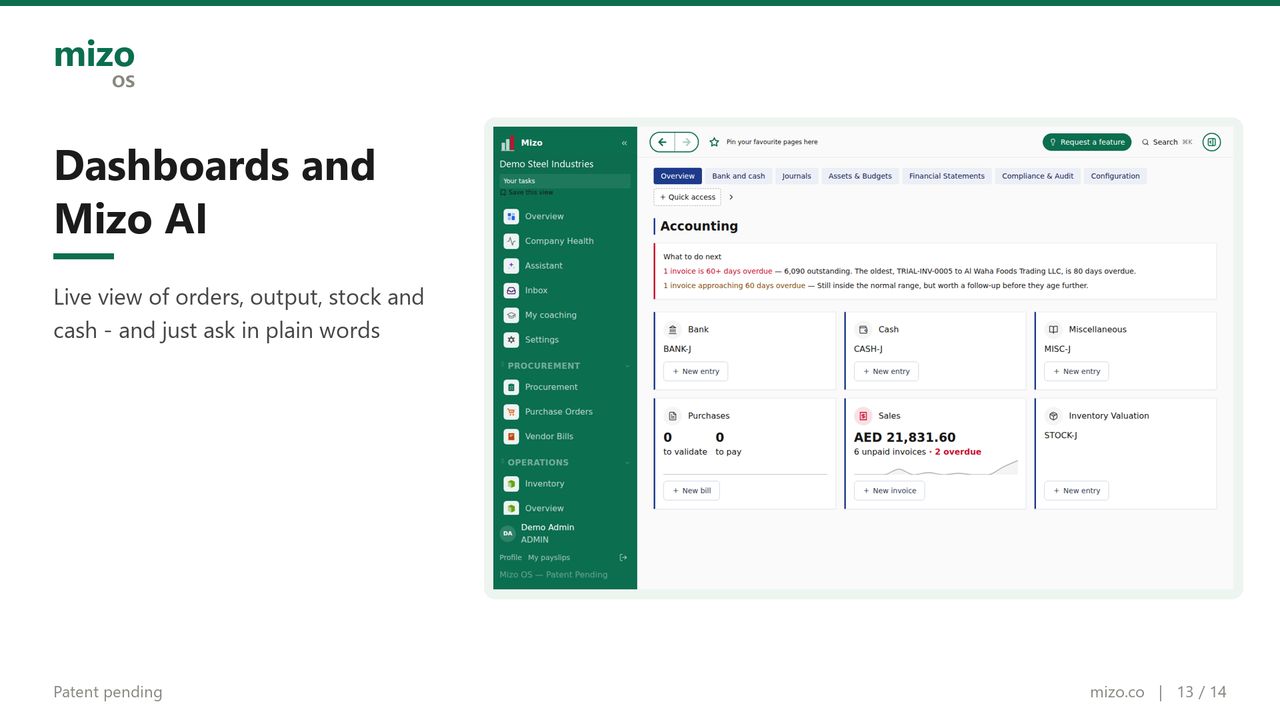
Task: Open the Compliance & Audit tab
Action: (x=1038, y=176)
